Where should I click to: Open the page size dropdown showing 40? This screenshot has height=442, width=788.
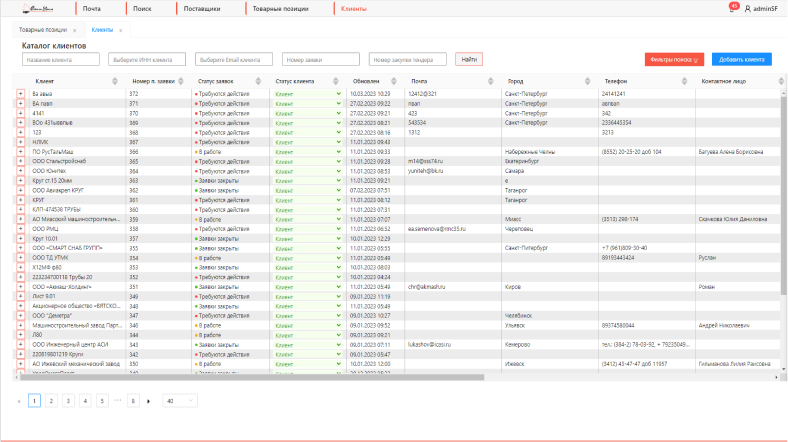(x=180, y=401)
